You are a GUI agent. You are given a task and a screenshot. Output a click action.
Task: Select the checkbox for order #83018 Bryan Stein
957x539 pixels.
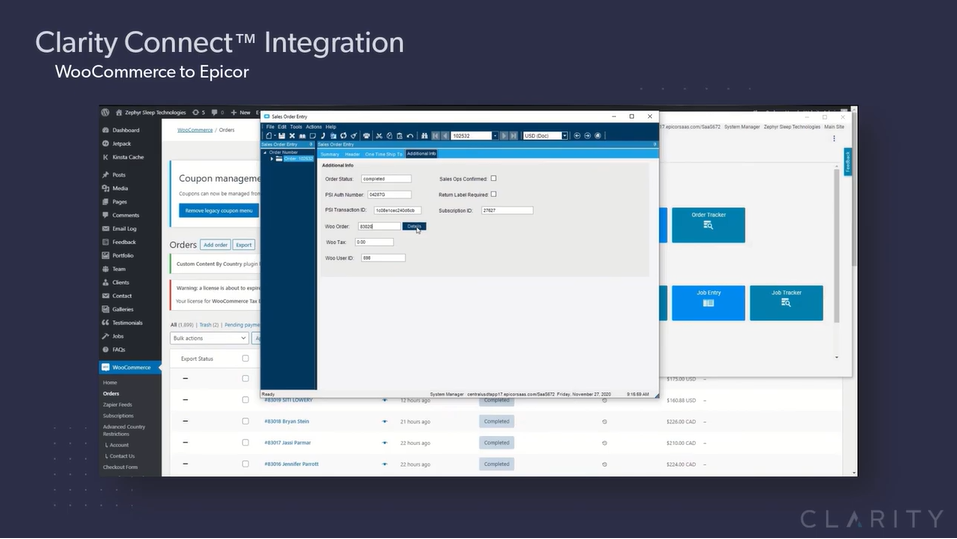coord(245,421)
